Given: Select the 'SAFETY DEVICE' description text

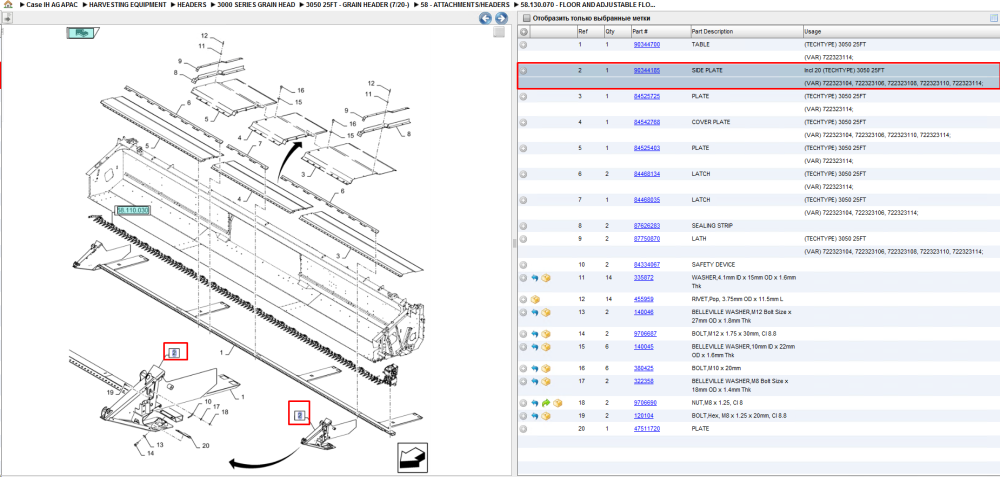Looking at the screenshot, I should click(713, 265).
